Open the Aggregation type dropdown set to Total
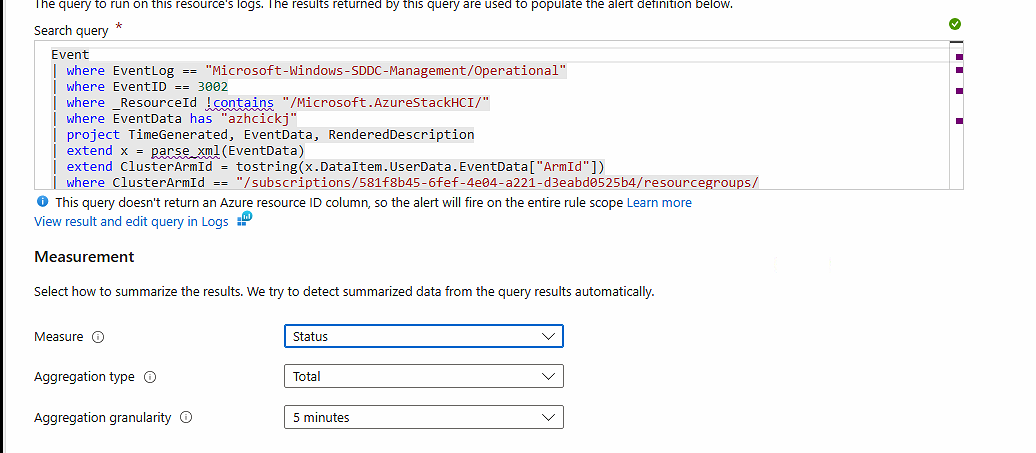 click(x=423, y=377)
